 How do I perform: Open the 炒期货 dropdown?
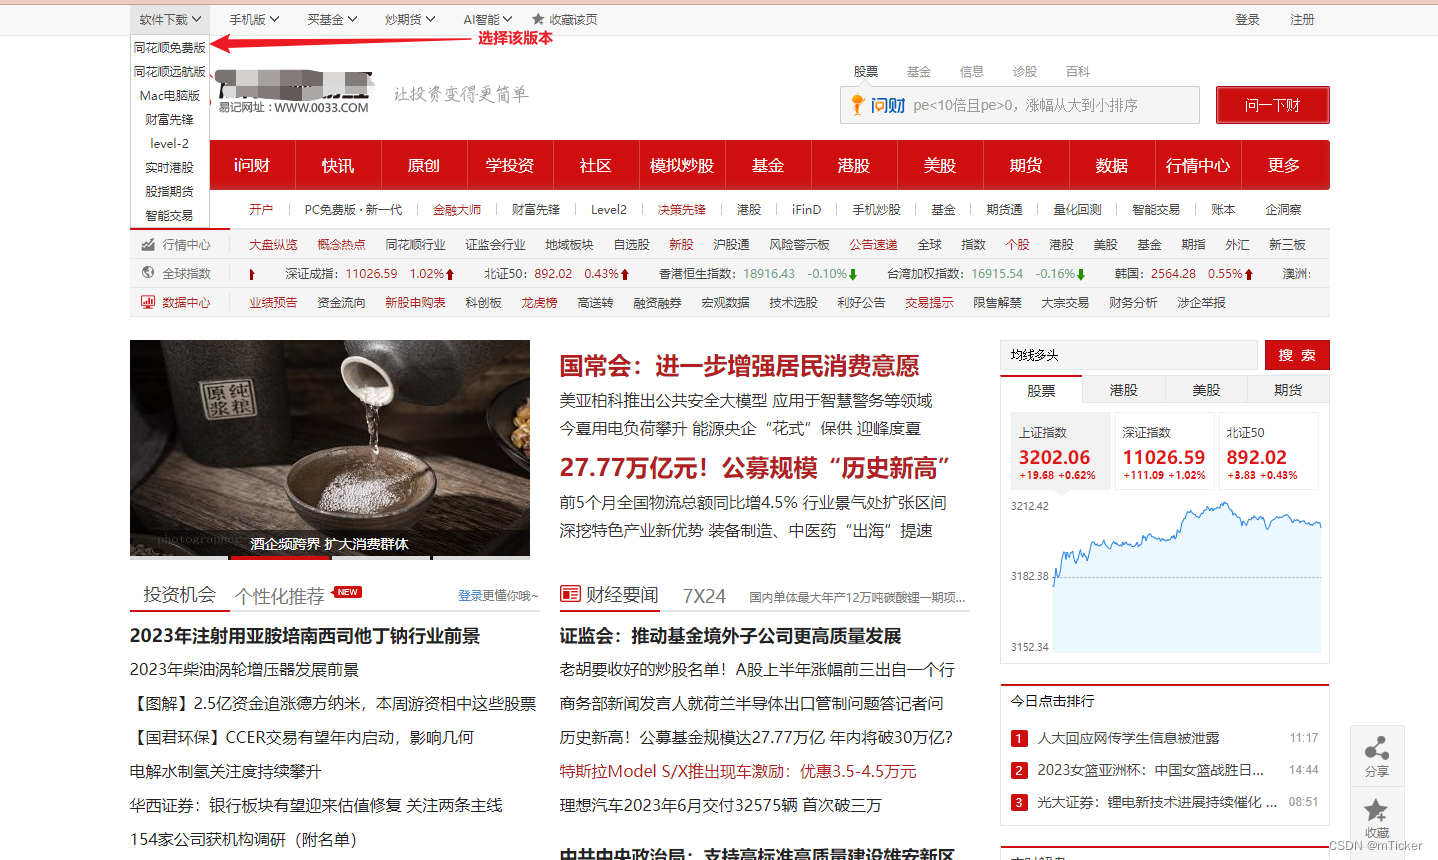tap(410, 19)
